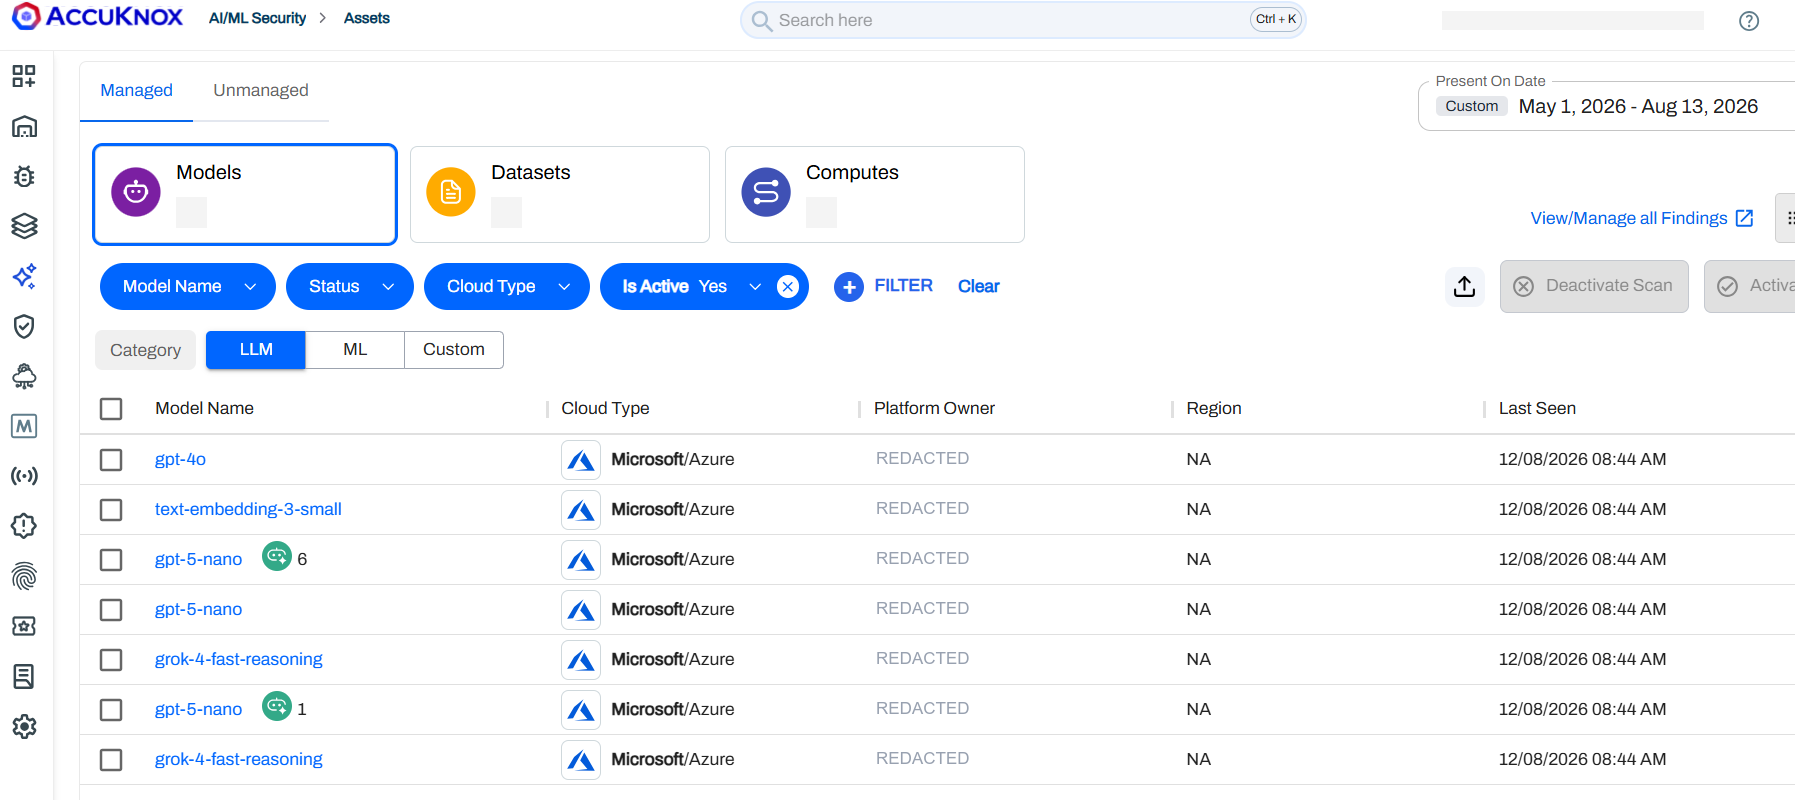The height and width of the screenshot is (800, 1795).
Task: Click the orange document icon on the Datasets card
Action: [451, 192]
